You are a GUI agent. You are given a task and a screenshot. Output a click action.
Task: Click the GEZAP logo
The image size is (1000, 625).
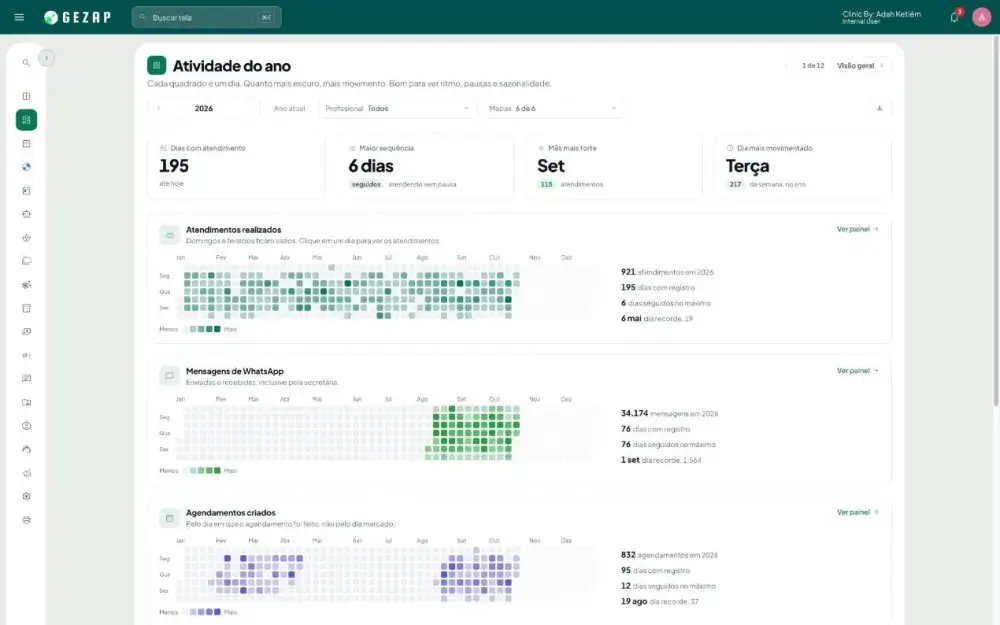click(x=77, y=17)
